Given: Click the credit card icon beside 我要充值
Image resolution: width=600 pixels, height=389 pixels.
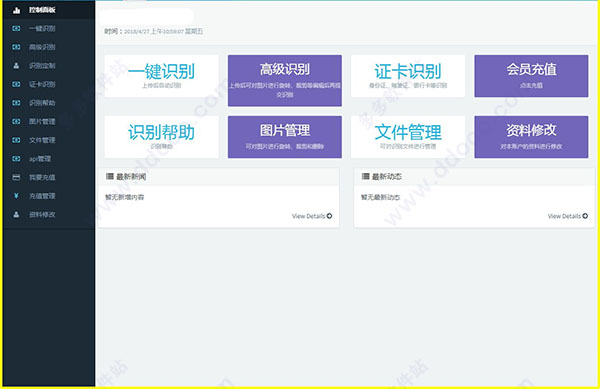Looking at the screenshot, I should point(16,177).
